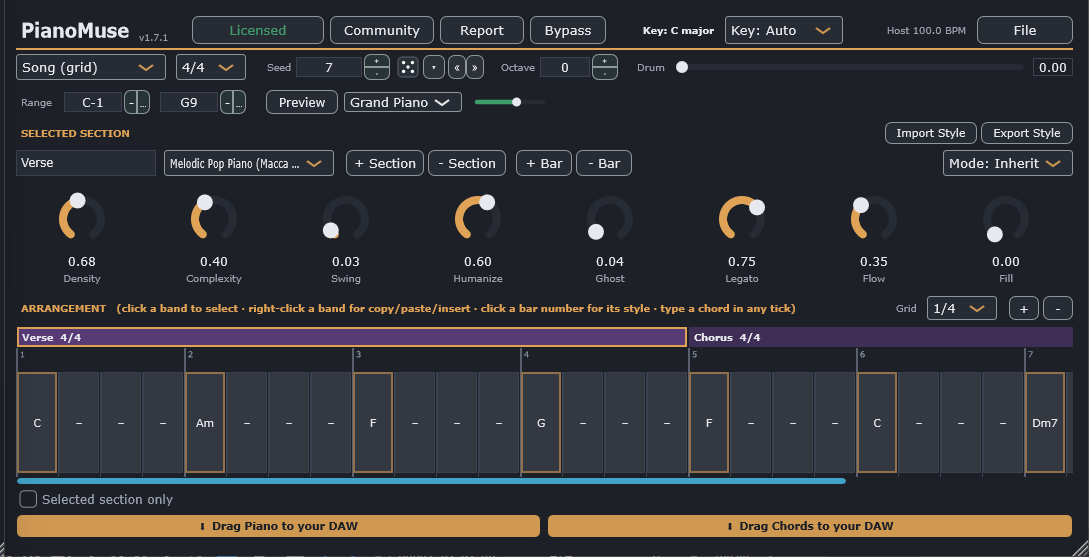Click the Verse section name field
Viewport: 1089px width, 557px height.
pyautogui.click(x=86, y=163)
